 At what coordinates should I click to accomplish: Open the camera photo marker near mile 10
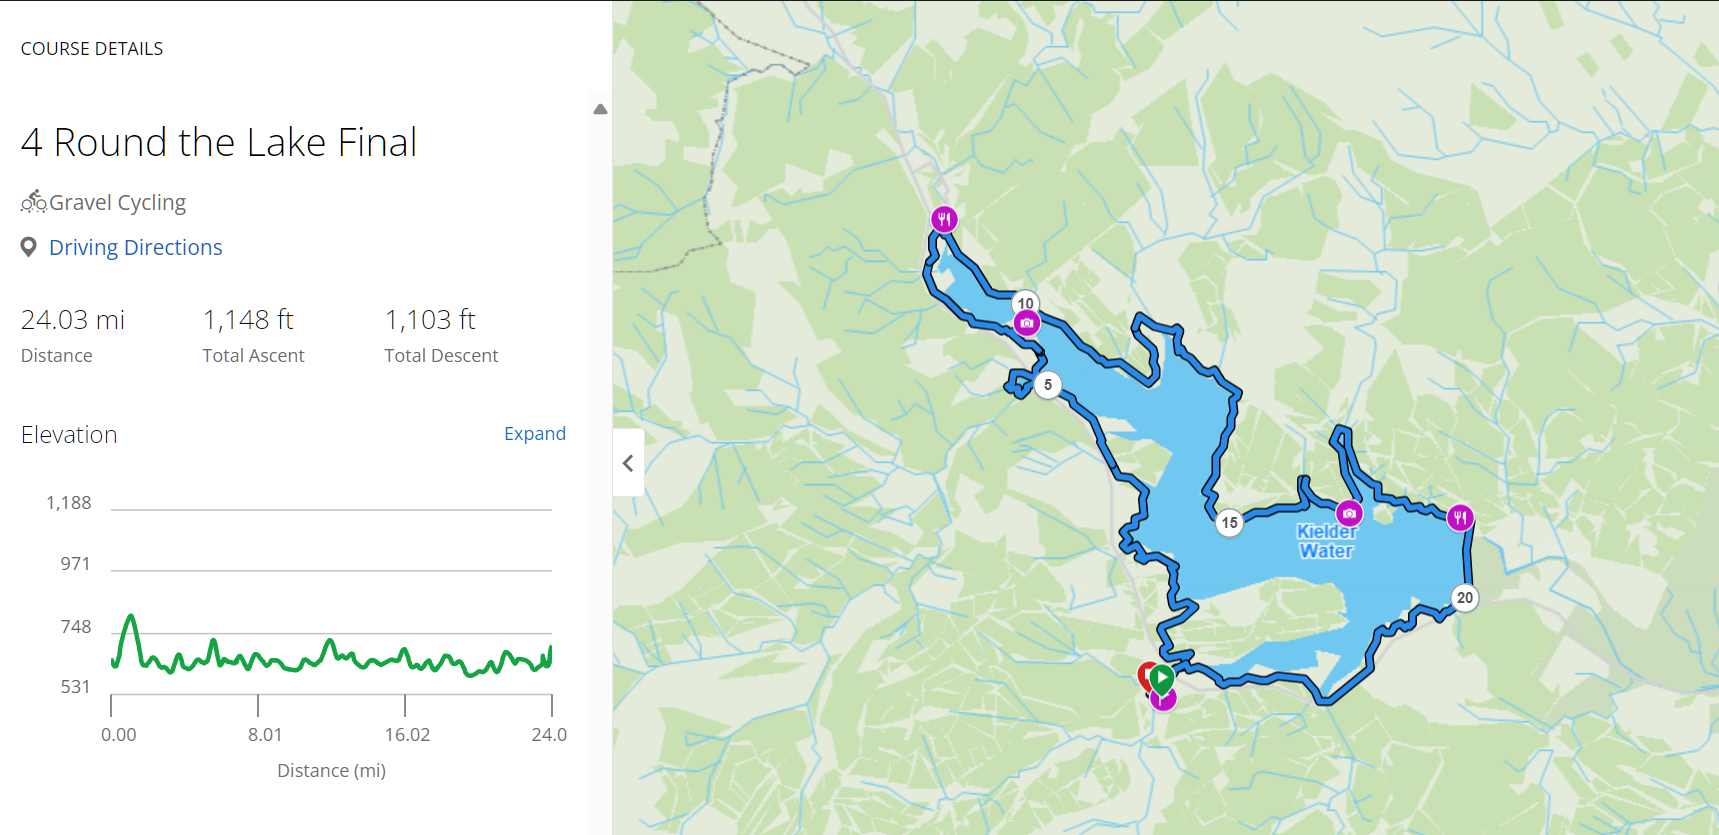[1027, 321]
